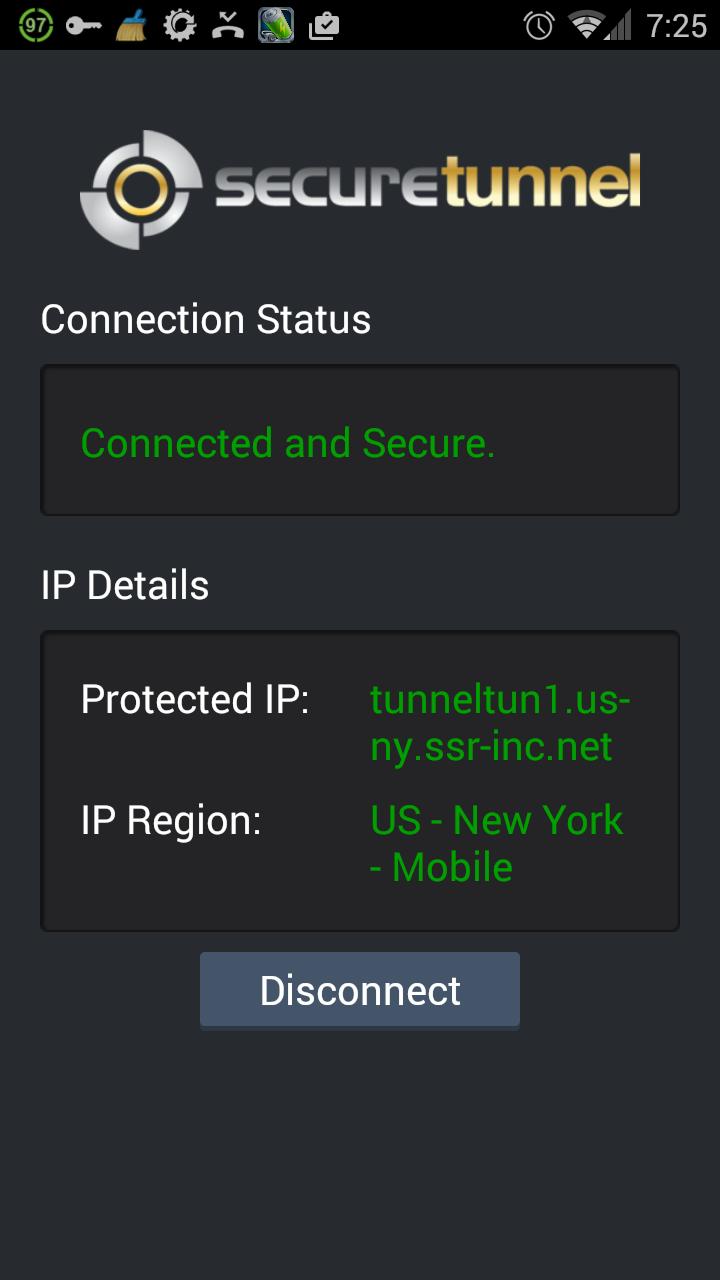The image size is (720, 1280).
Task: Tap the Connection Status heading
Action: pos(206,320)
